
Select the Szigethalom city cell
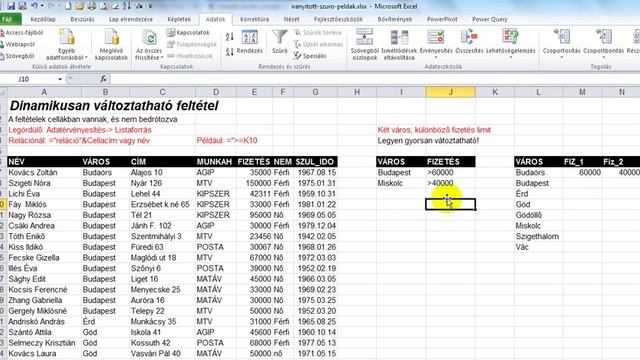tap(538, 236)
